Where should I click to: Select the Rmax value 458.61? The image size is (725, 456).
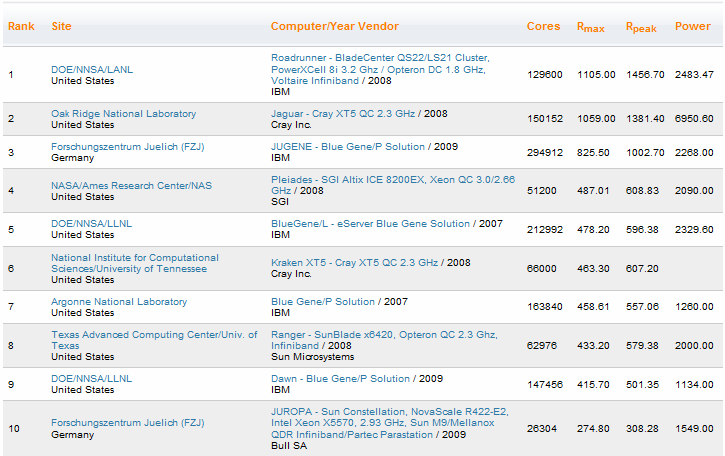593,307
